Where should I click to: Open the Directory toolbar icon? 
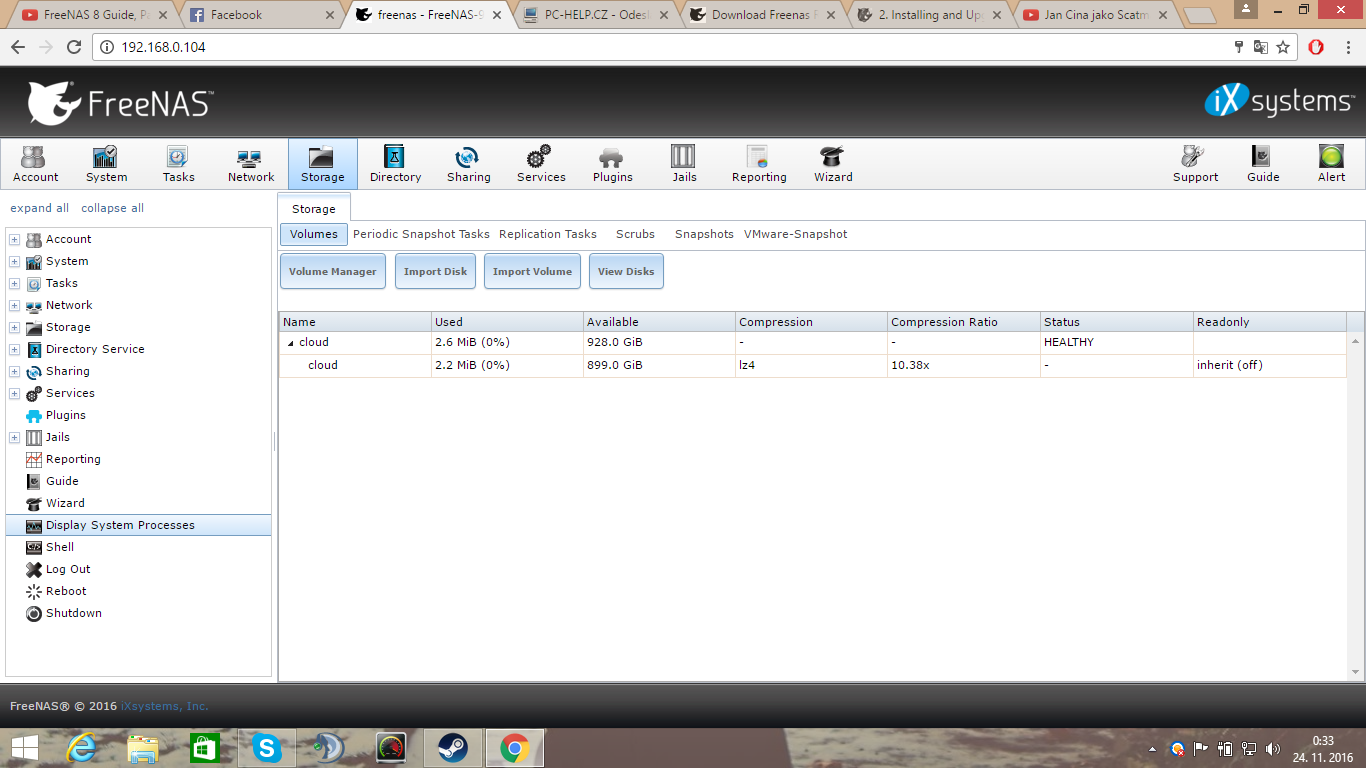coord(395,164)
